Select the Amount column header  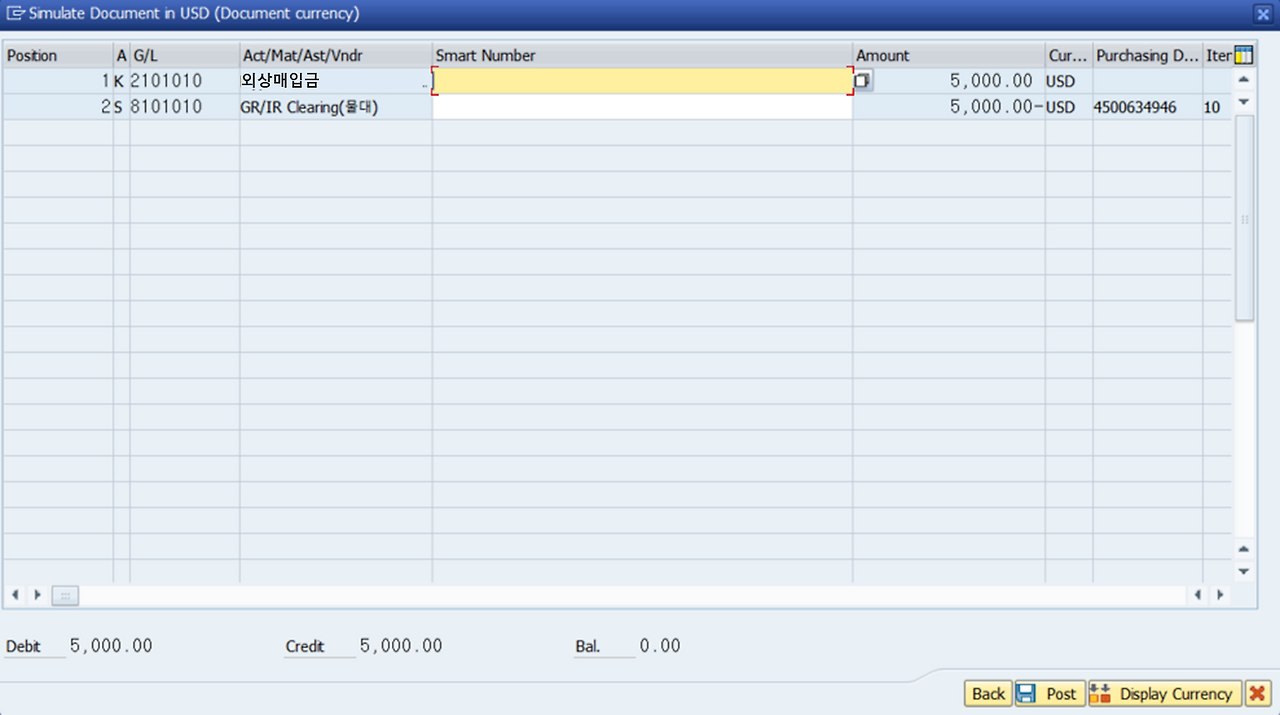[x=949, y=56]
